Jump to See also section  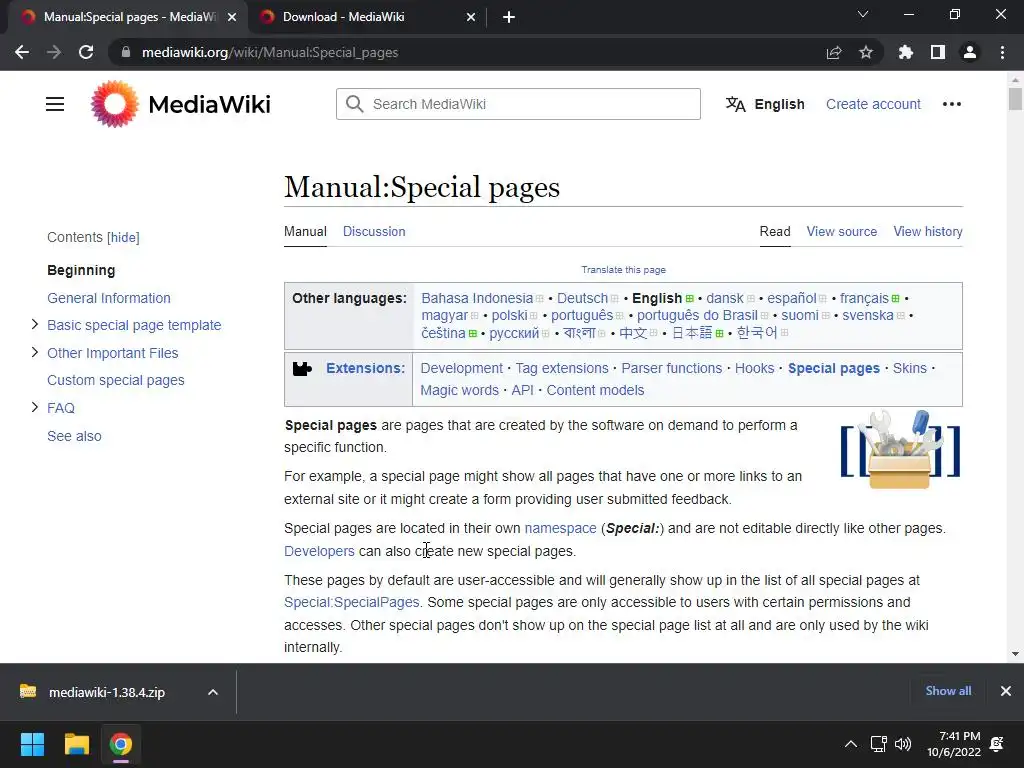coord(74,436)
